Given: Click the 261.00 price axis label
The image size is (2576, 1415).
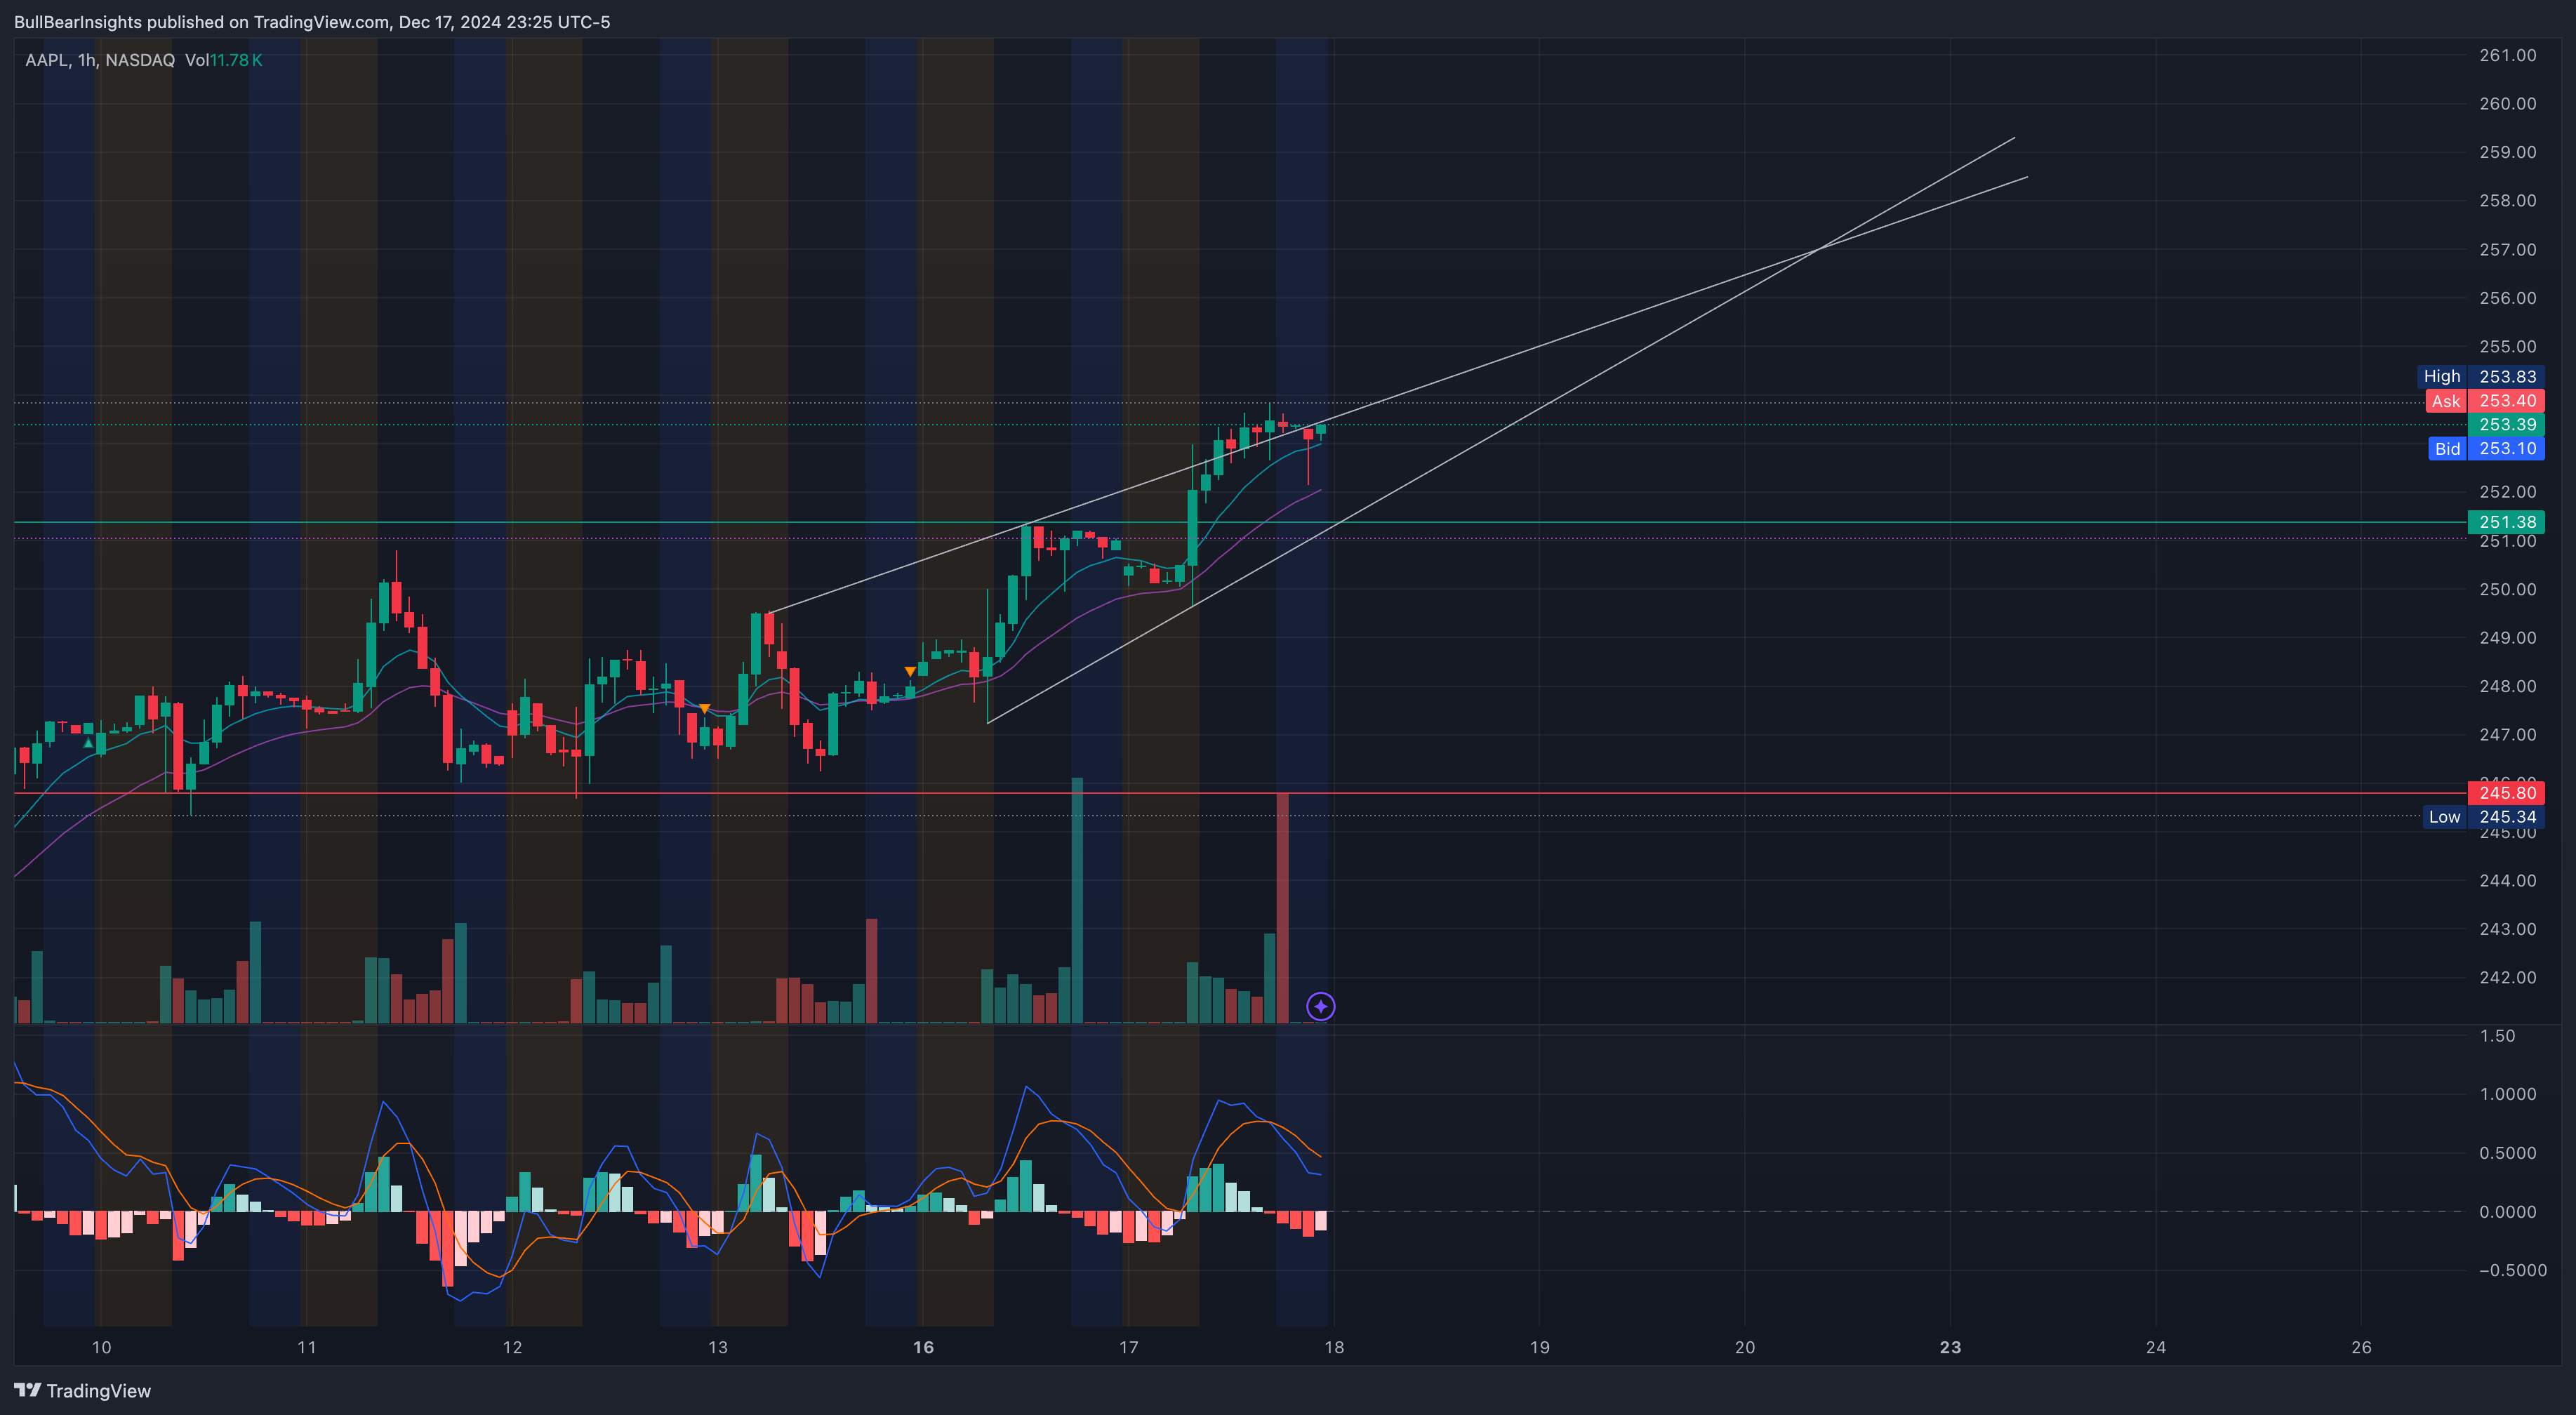Looking at the screenshot, I should 2507,55.
